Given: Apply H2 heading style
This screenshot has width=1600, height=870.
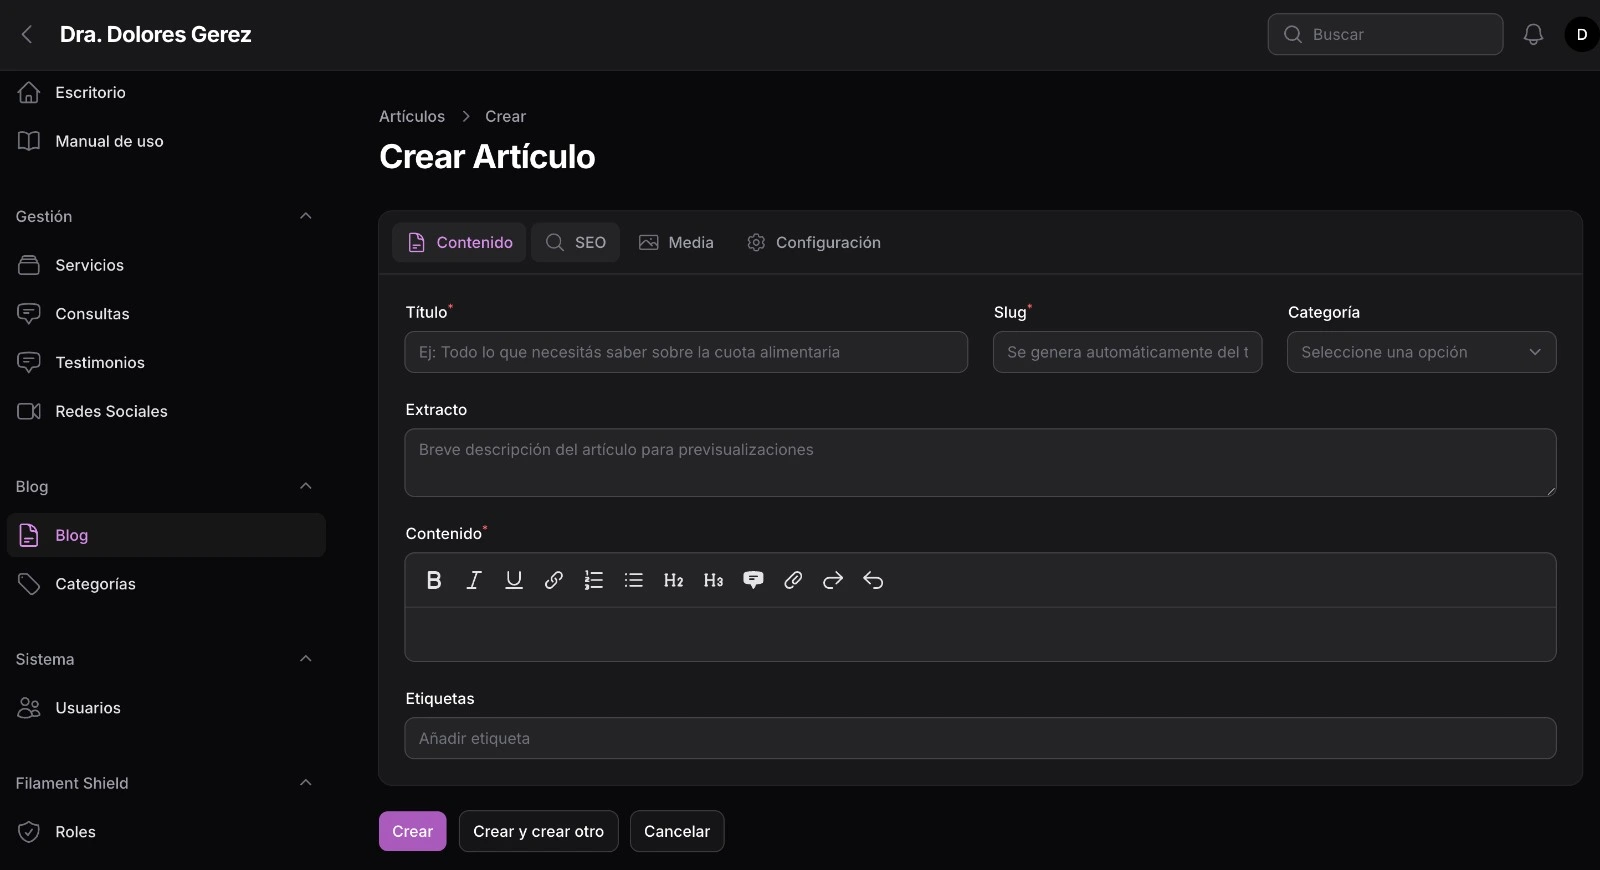Looking at the screenshot, I should (x=673, y=580).
